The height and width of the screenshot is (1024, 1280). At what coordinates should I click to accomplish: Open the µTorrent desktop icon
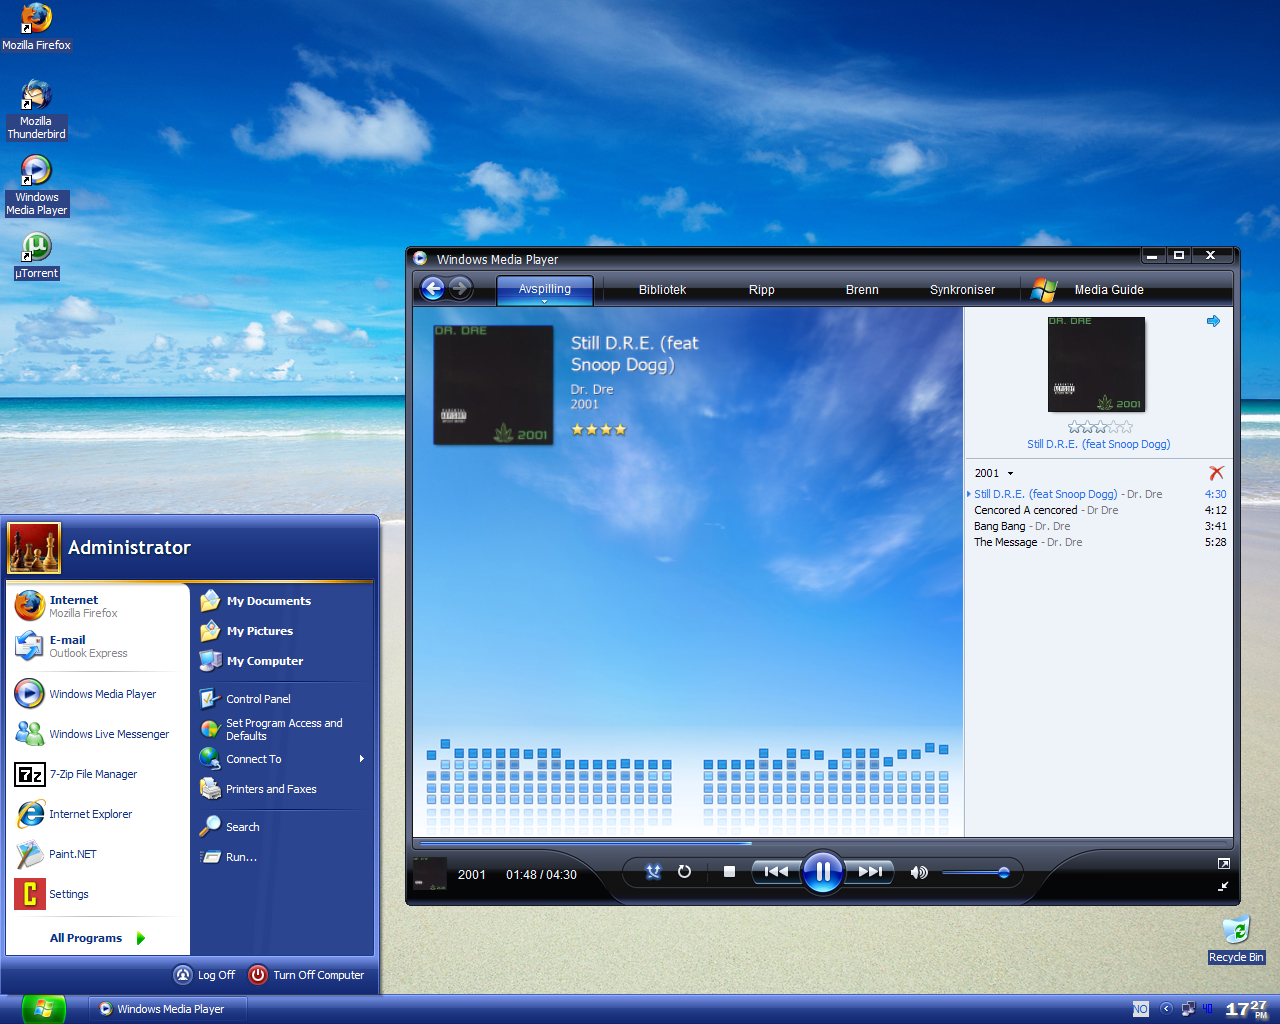36,255
